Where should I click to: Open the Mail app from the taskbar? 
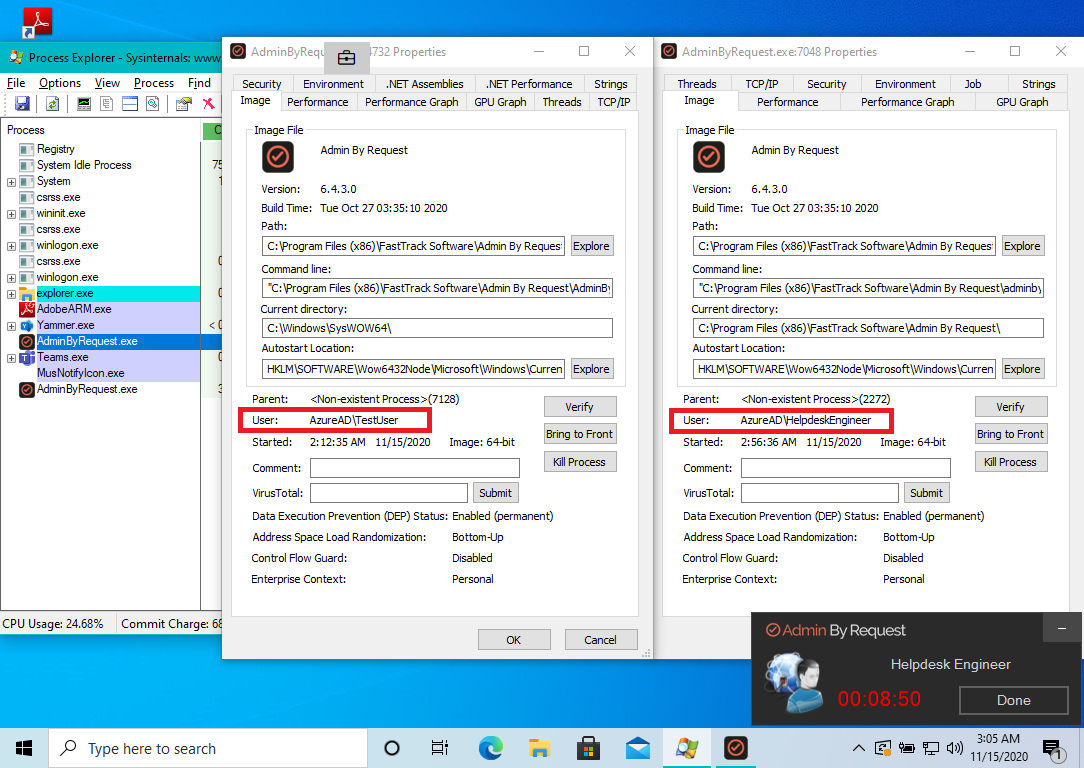point(637,748)
